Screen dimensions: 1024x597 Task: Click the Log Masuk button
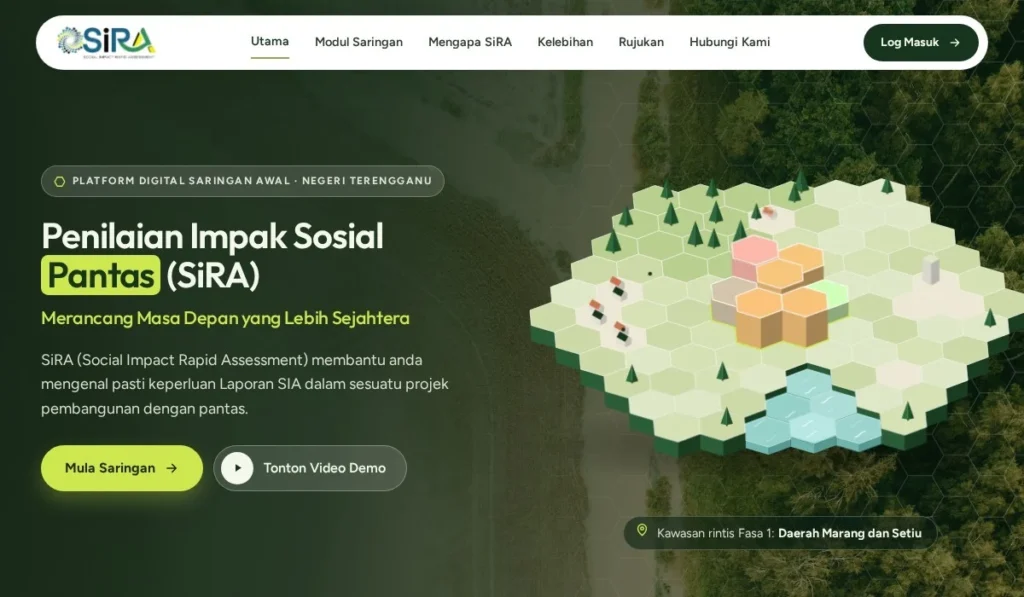pyautogui.click(x=921, y=42)
